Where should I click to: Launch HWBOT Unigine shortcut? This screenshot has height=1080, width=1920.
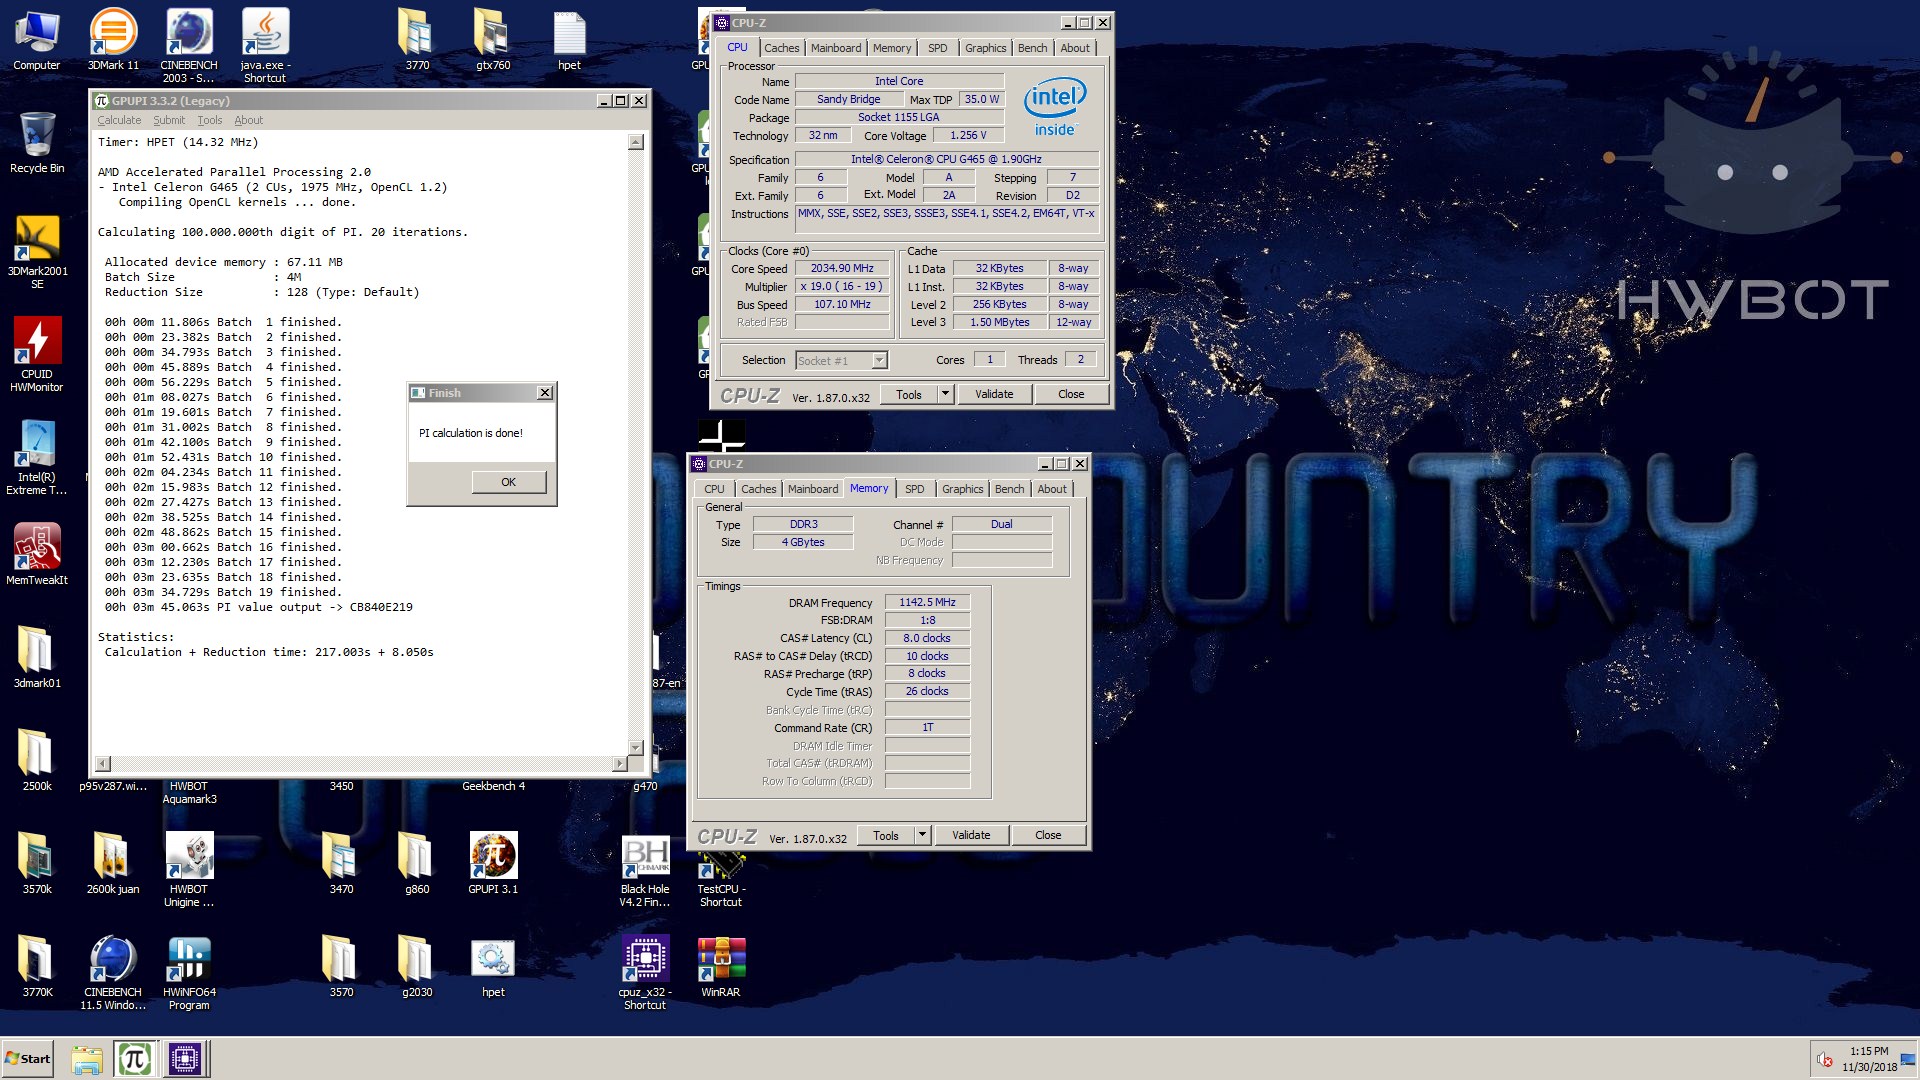point(189,870)
